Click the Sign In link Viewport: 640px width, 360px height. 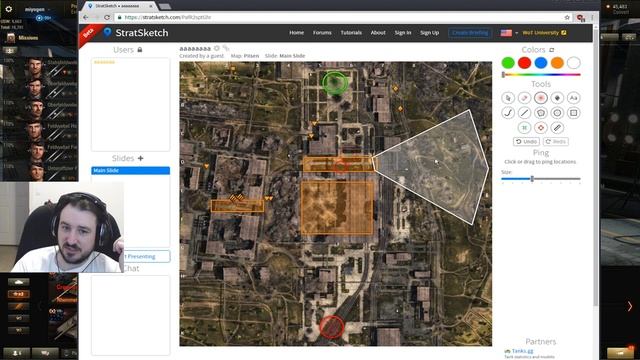(403, 33)
